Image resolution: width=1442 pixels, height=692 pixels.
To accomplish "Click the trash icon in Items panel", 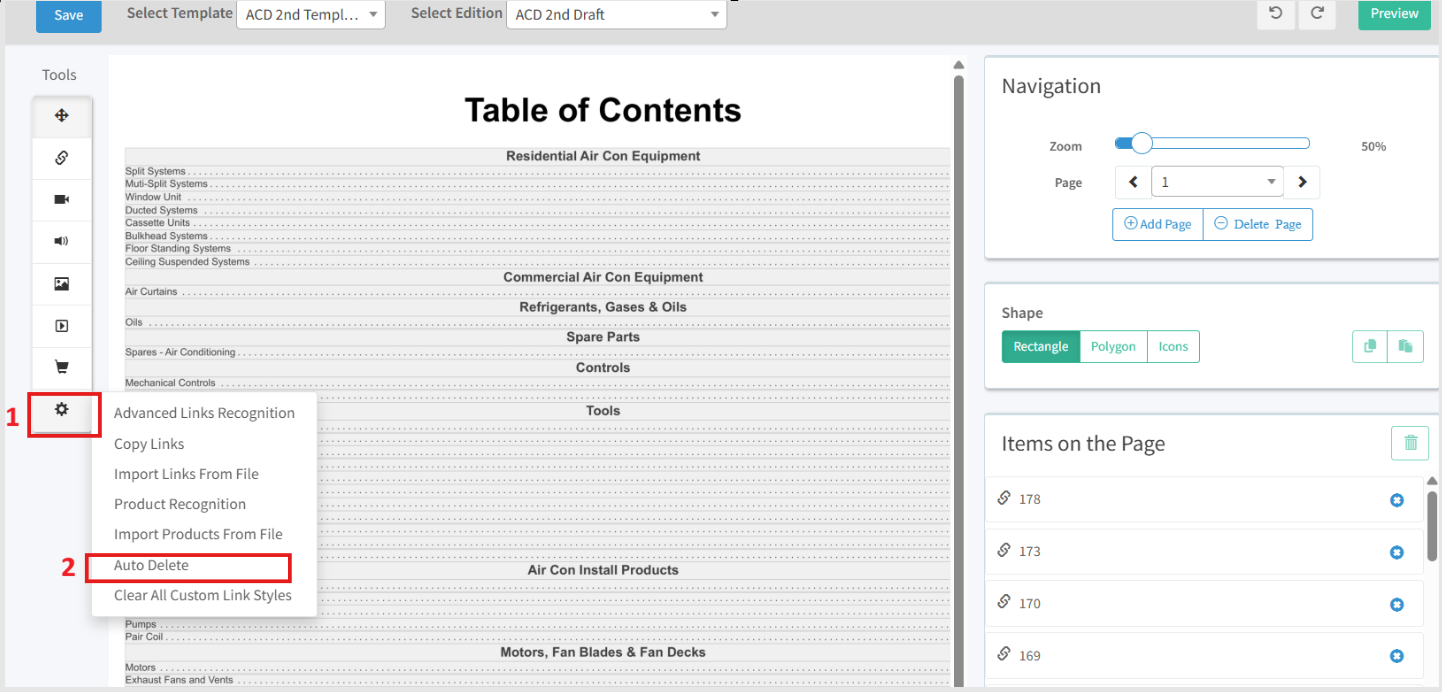I will click(x=1410, y=443).
